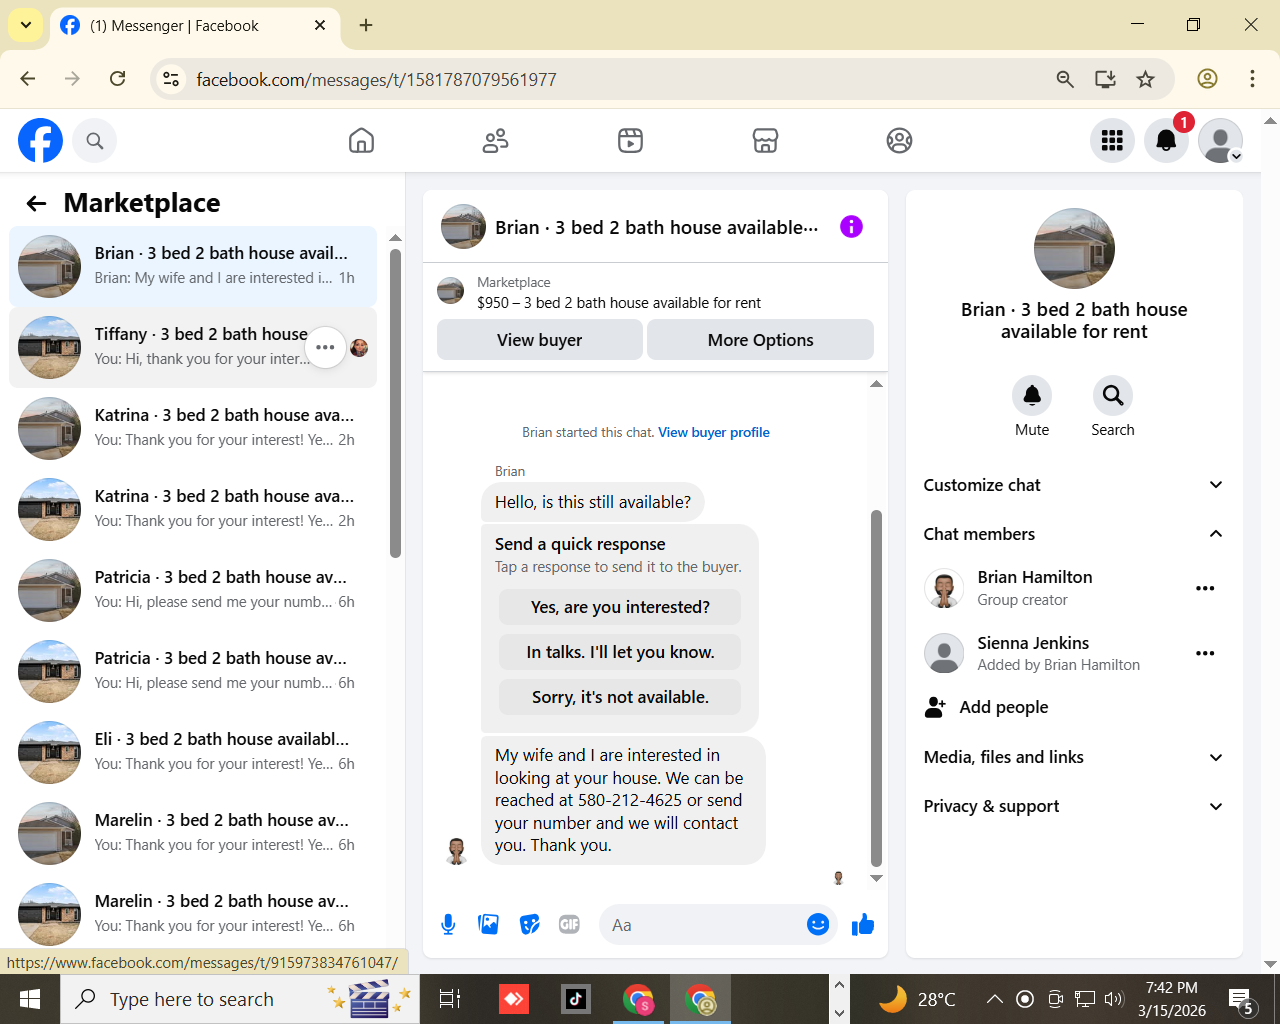The image size is (1280, 1024).
Task: Click the browser address bar URL
Action: [x=376, y=80]
